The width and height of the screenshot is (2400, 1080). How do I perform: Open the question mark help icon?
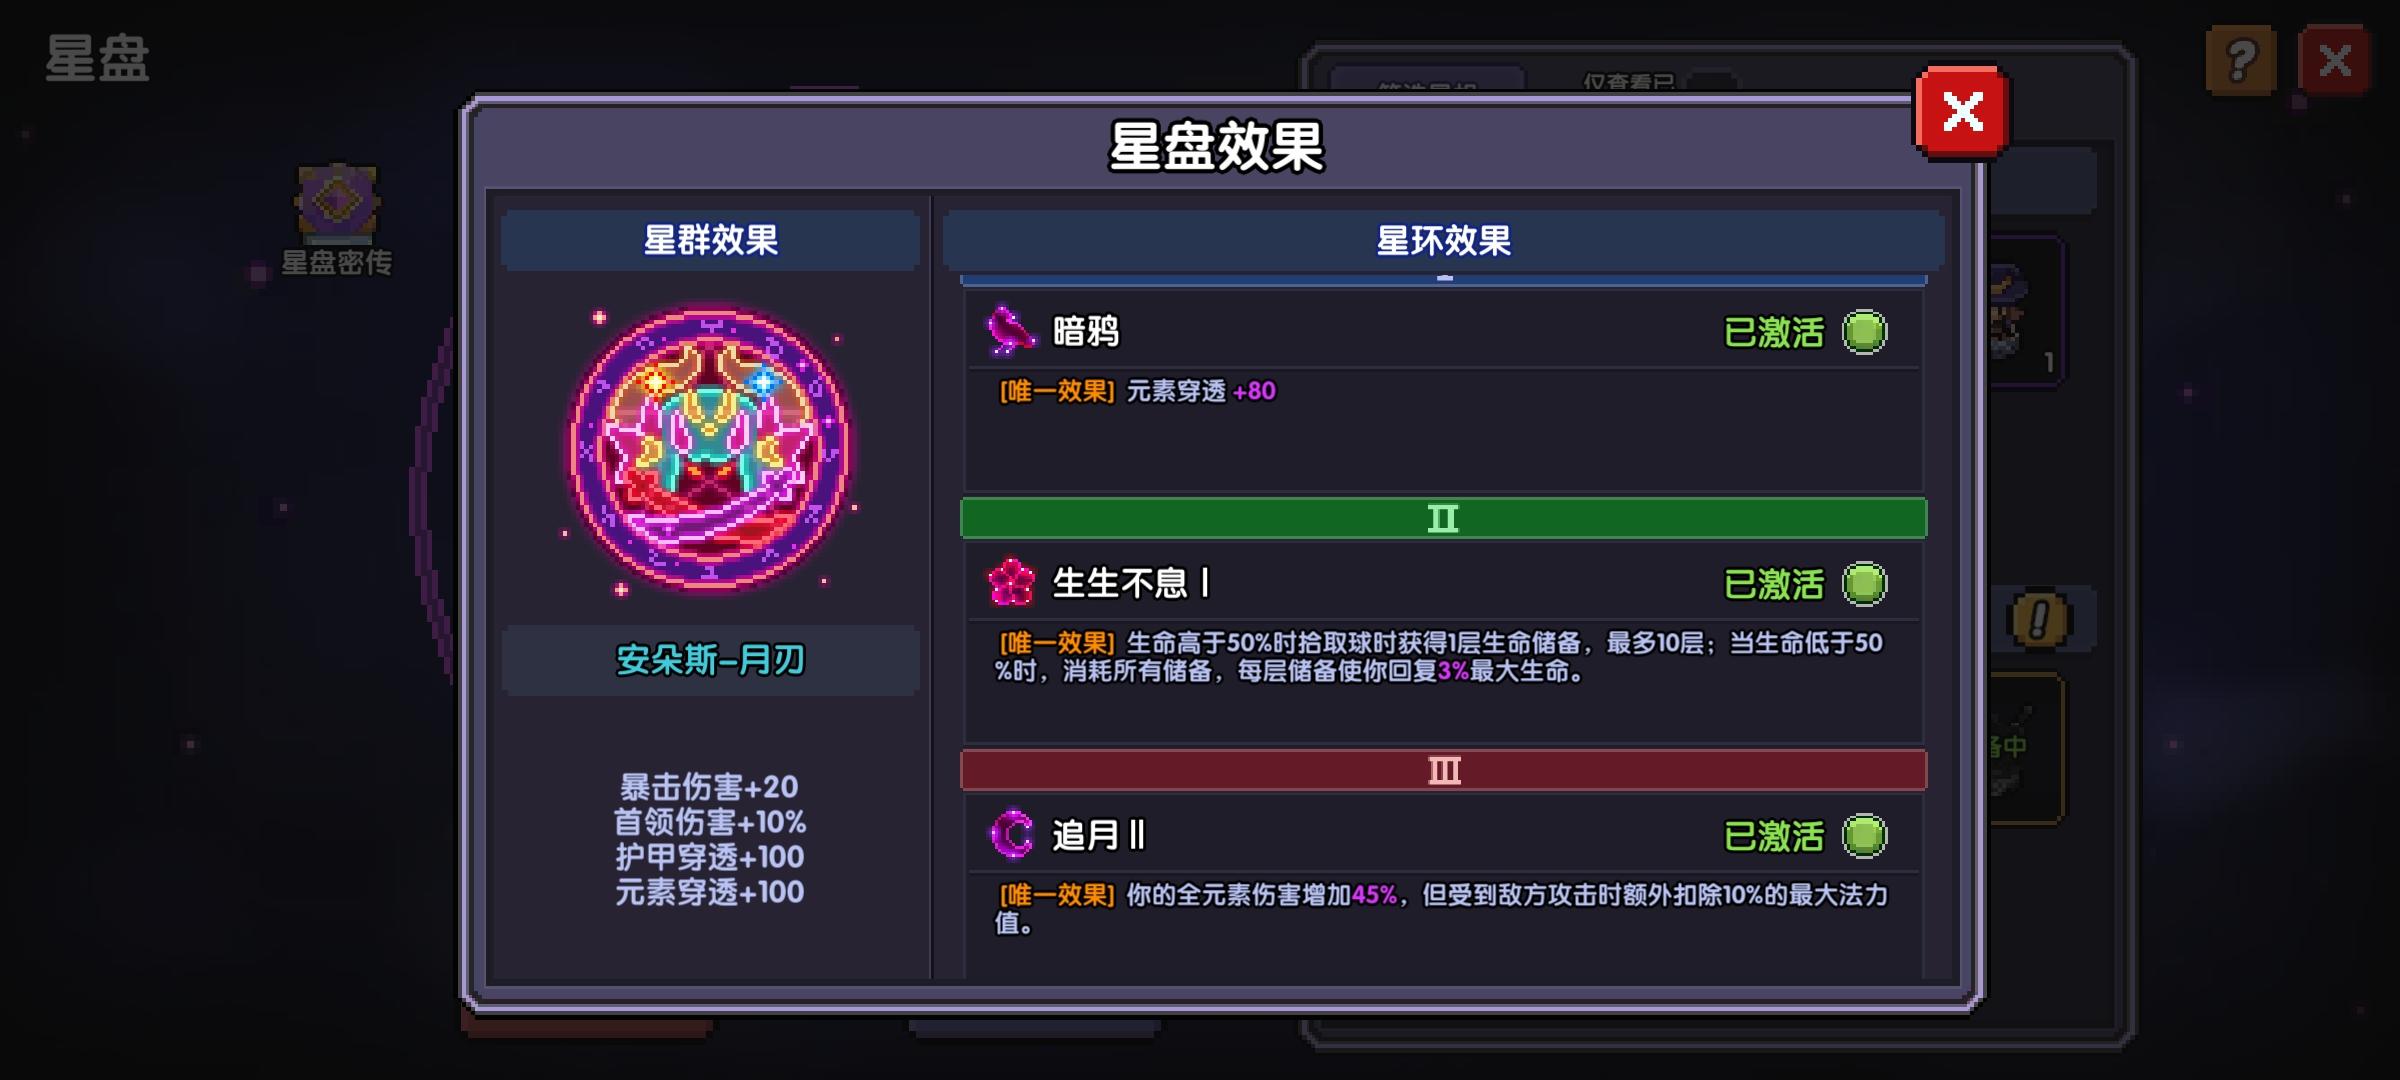click(x=2241, y=61)
